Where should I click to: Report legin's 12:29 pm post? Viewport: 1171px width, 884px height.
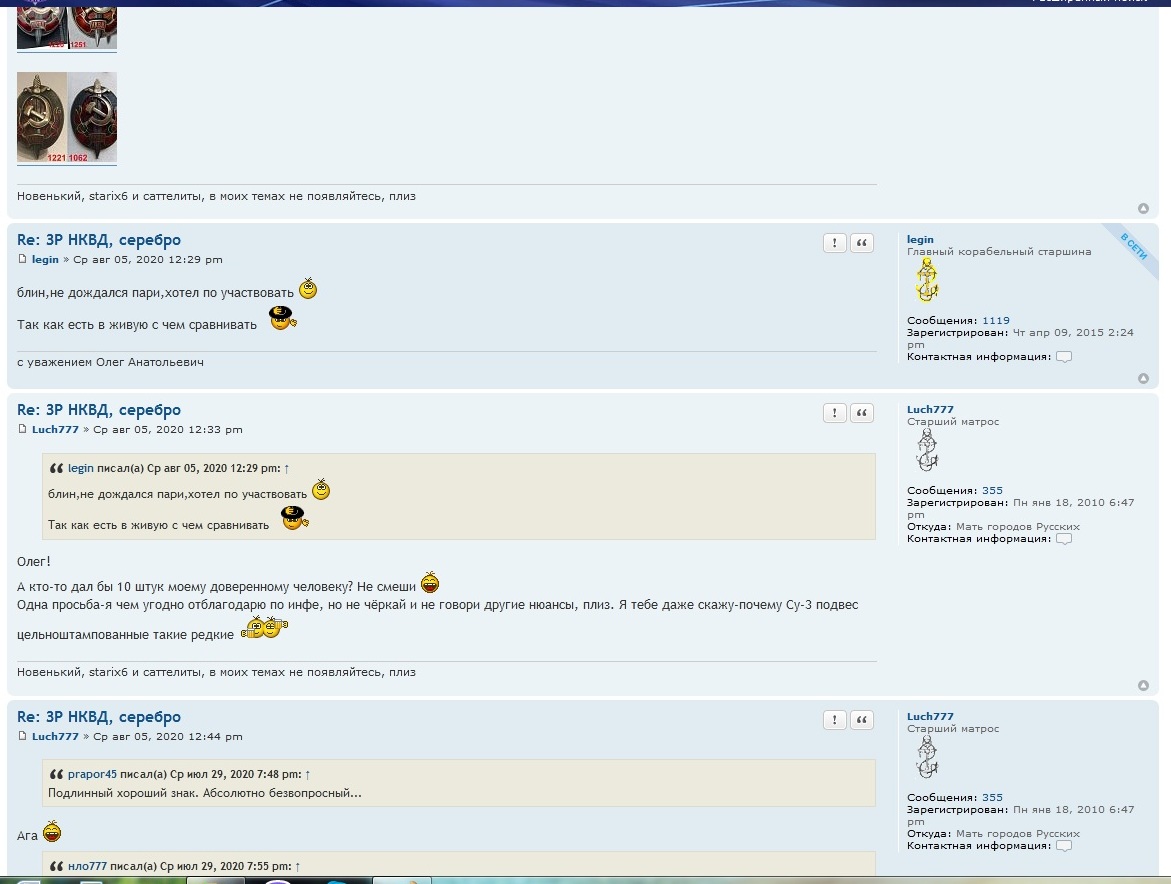pyautogui.click(x=834, y=243)
